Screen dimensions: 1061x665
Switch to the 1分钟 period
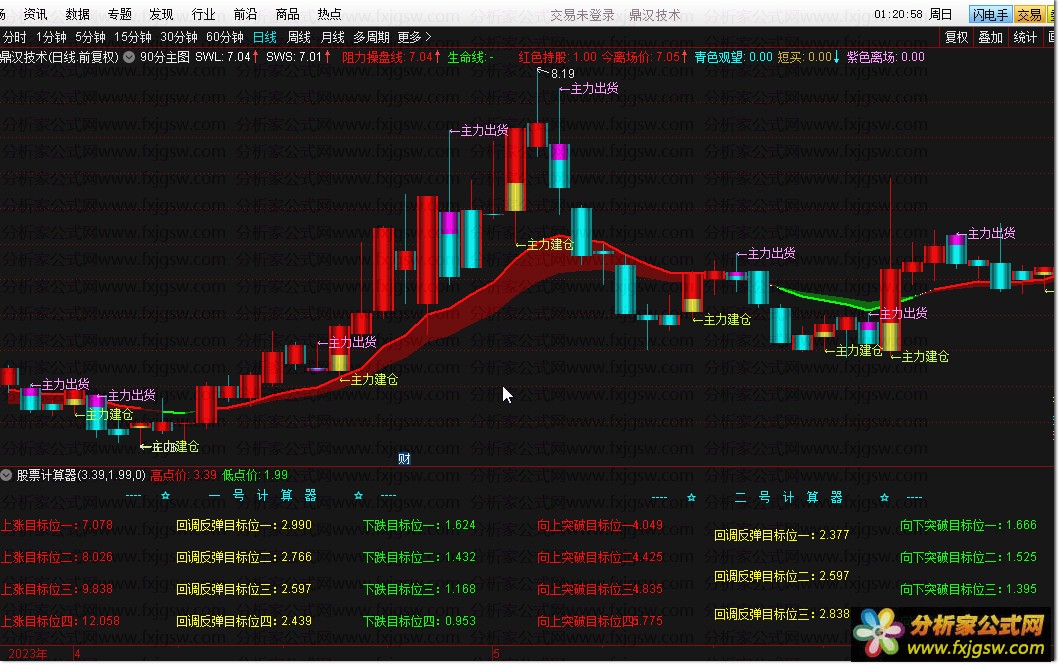point(51,37)
